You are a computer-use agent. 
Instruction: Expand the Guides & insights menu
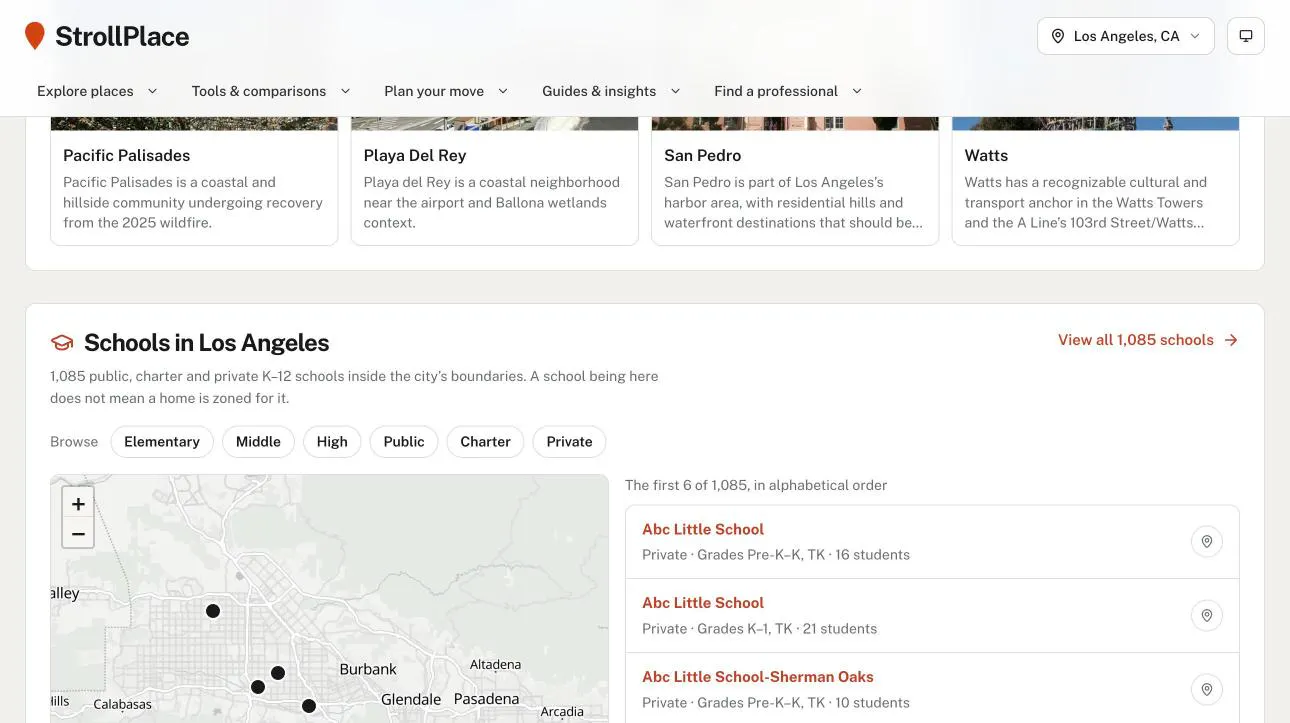(611, 91)
